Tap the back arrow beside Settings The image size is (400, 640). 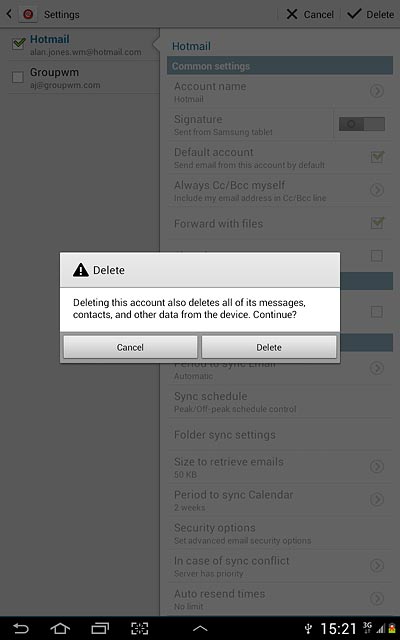coord(9,14)
